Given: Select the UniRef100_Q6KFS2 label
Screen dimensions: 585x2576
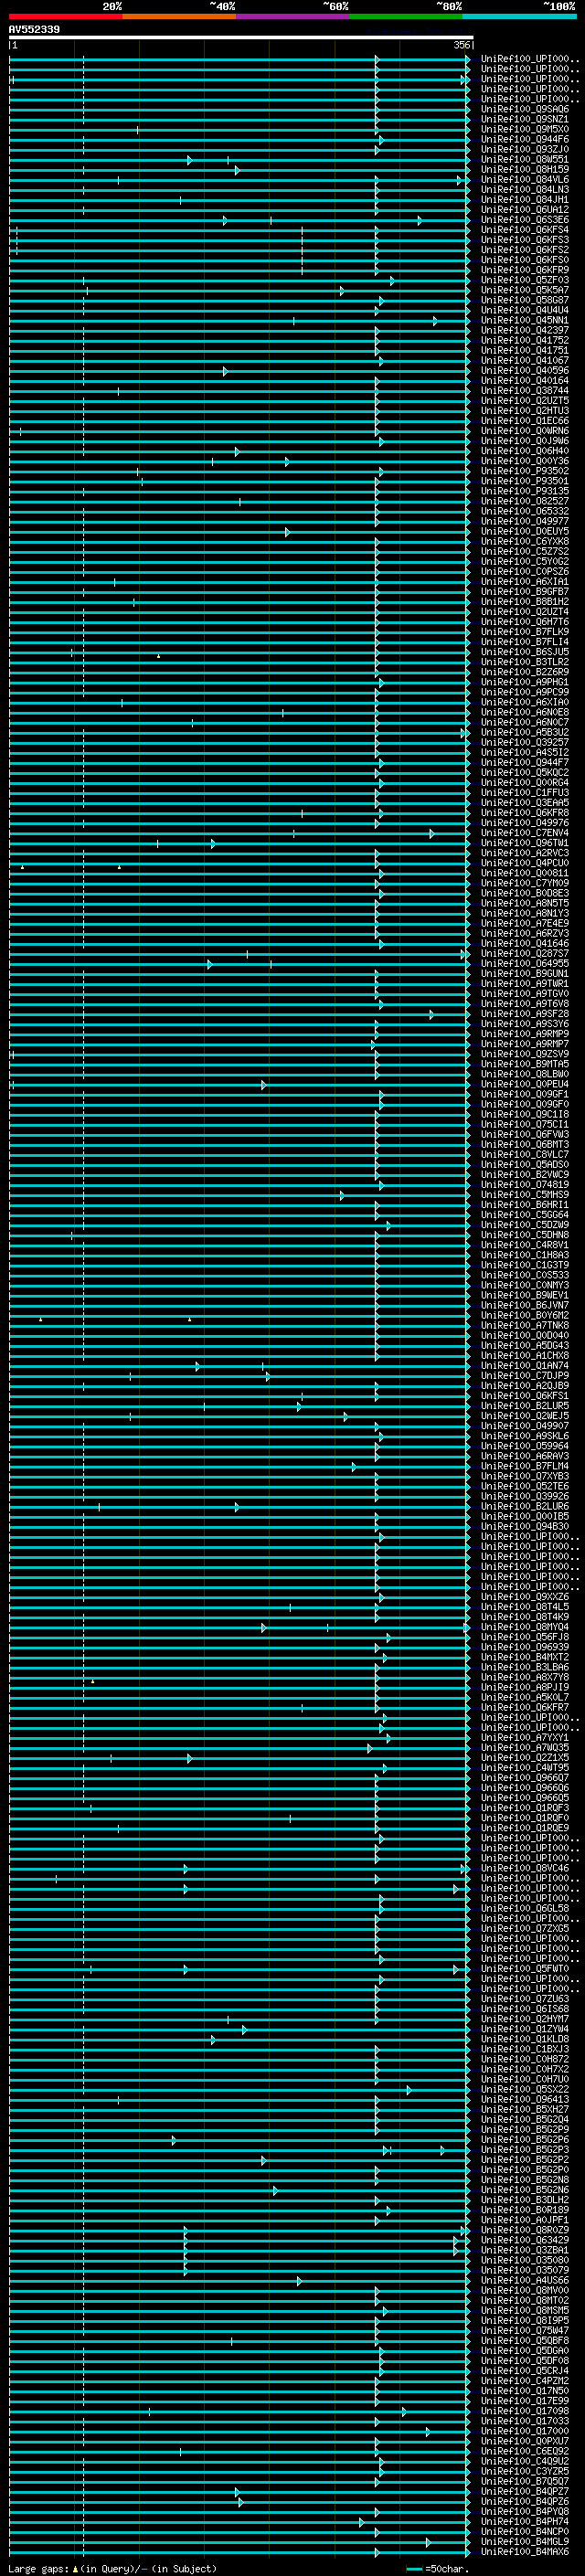Looking at the screenshot, I should pyautogui.click(x=525, y=249).
